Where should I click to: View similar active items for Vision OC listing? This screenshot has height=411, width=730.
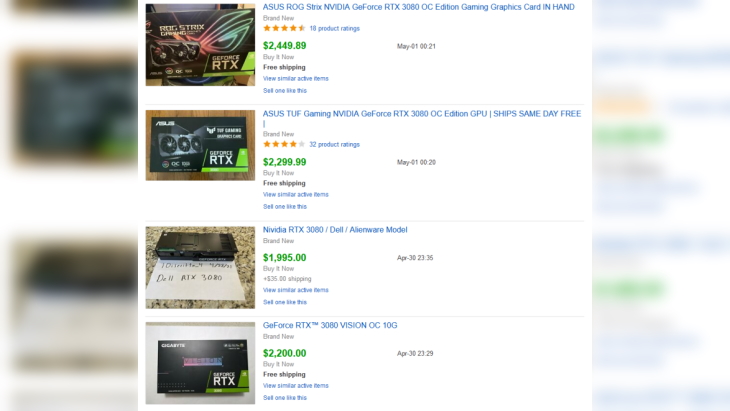pyautogui.click(x=296, y=386)
